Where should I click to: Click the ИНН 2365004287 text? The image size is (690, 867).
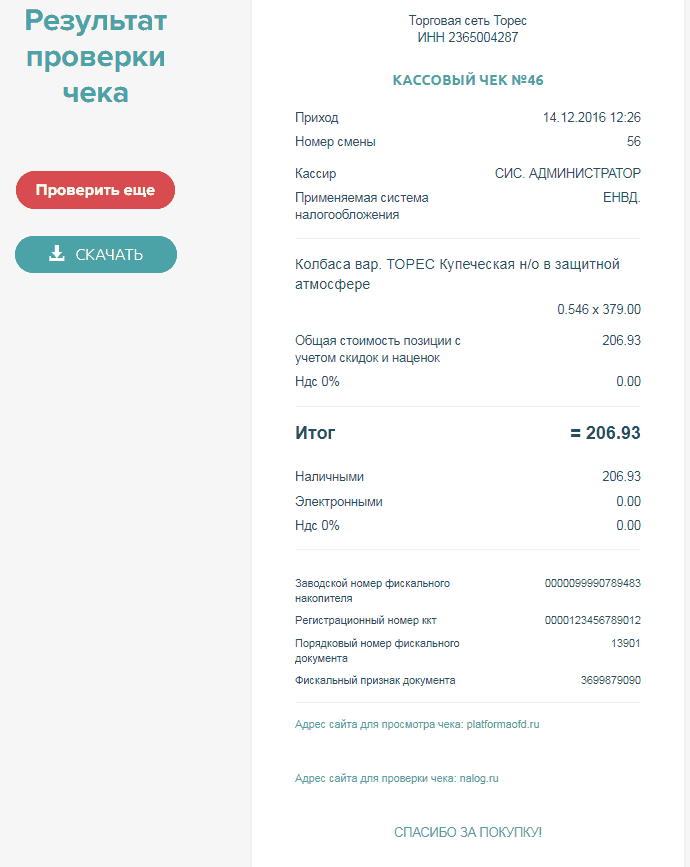[x=468, y=38]
